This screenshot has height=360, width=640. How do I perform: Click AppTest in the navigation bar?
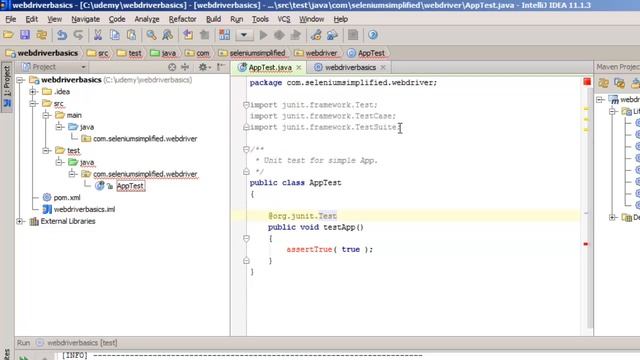point(366,53)
